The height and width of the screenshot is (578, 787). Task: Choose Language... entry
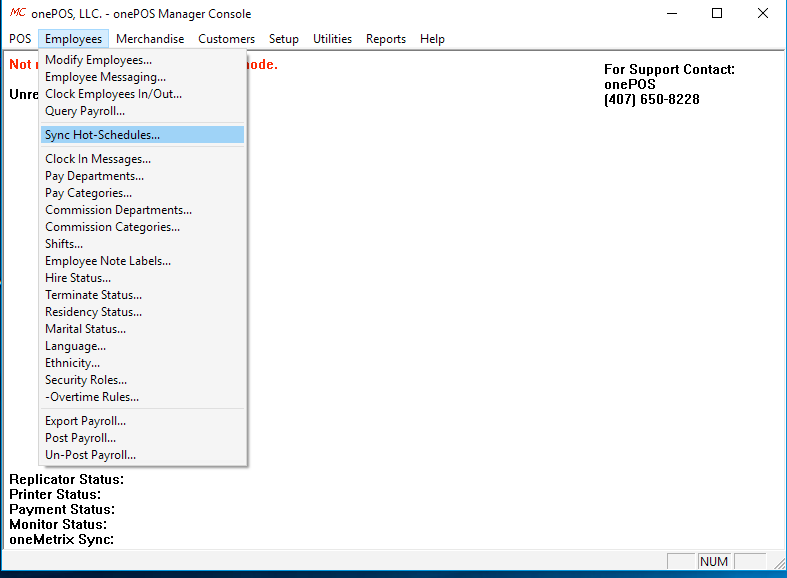(143, 346)
